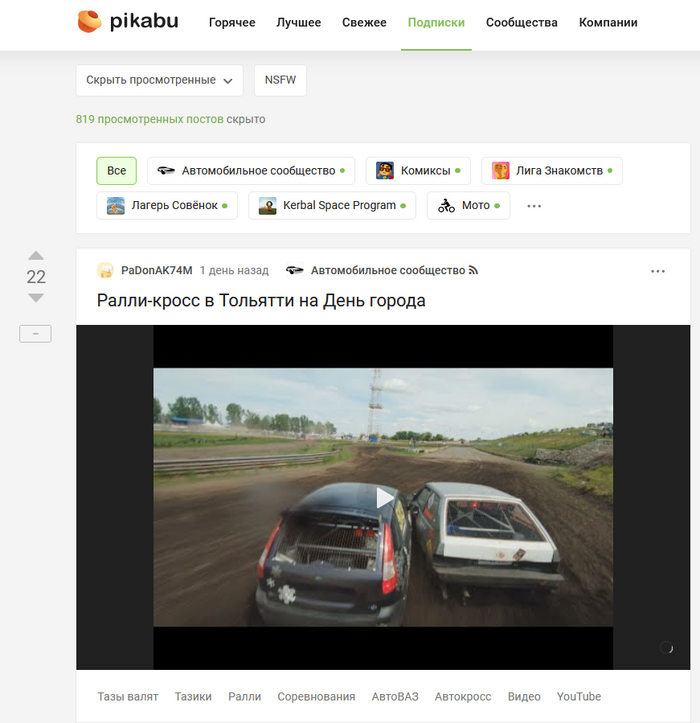Expand more communities with the ellipsis
700x723 pixels.
[x=534, y=206]
